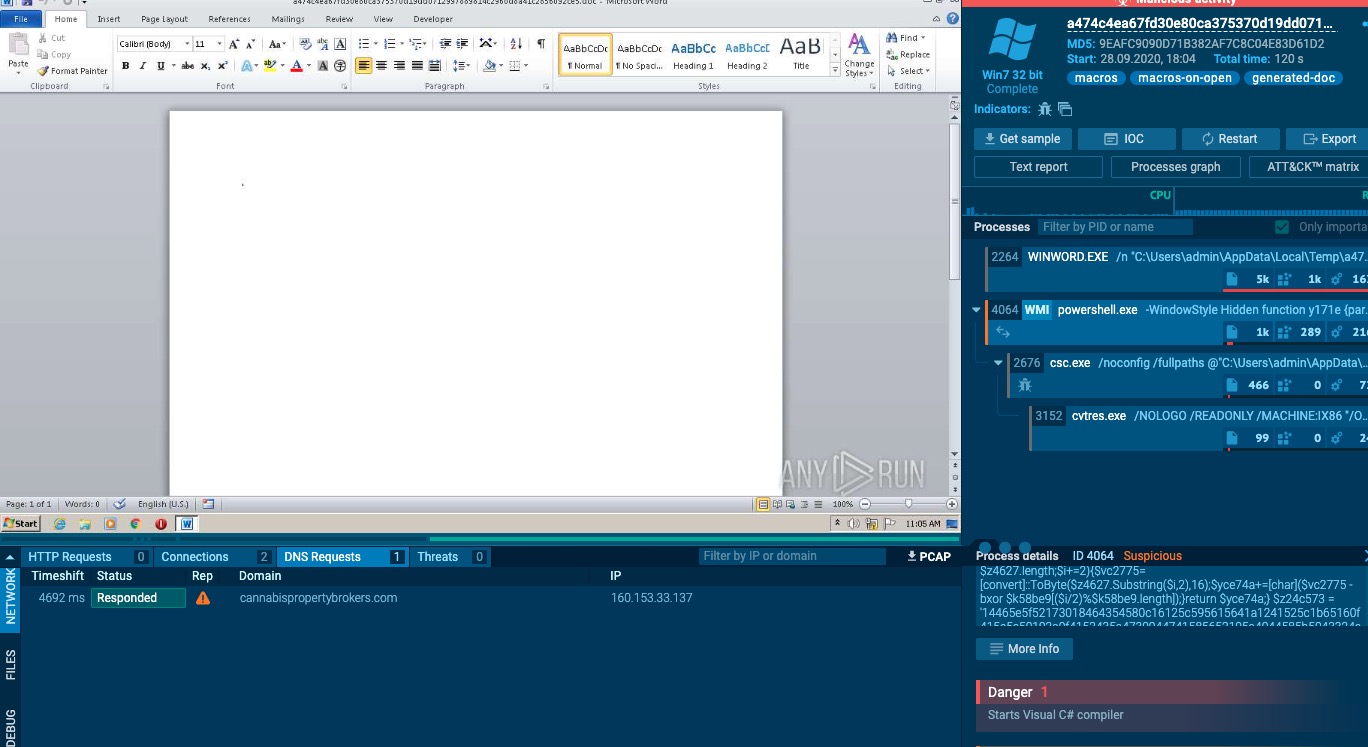This screenshot has width=1368, height=747.
Task: Click the Grow Font icon
Action: 234,44
